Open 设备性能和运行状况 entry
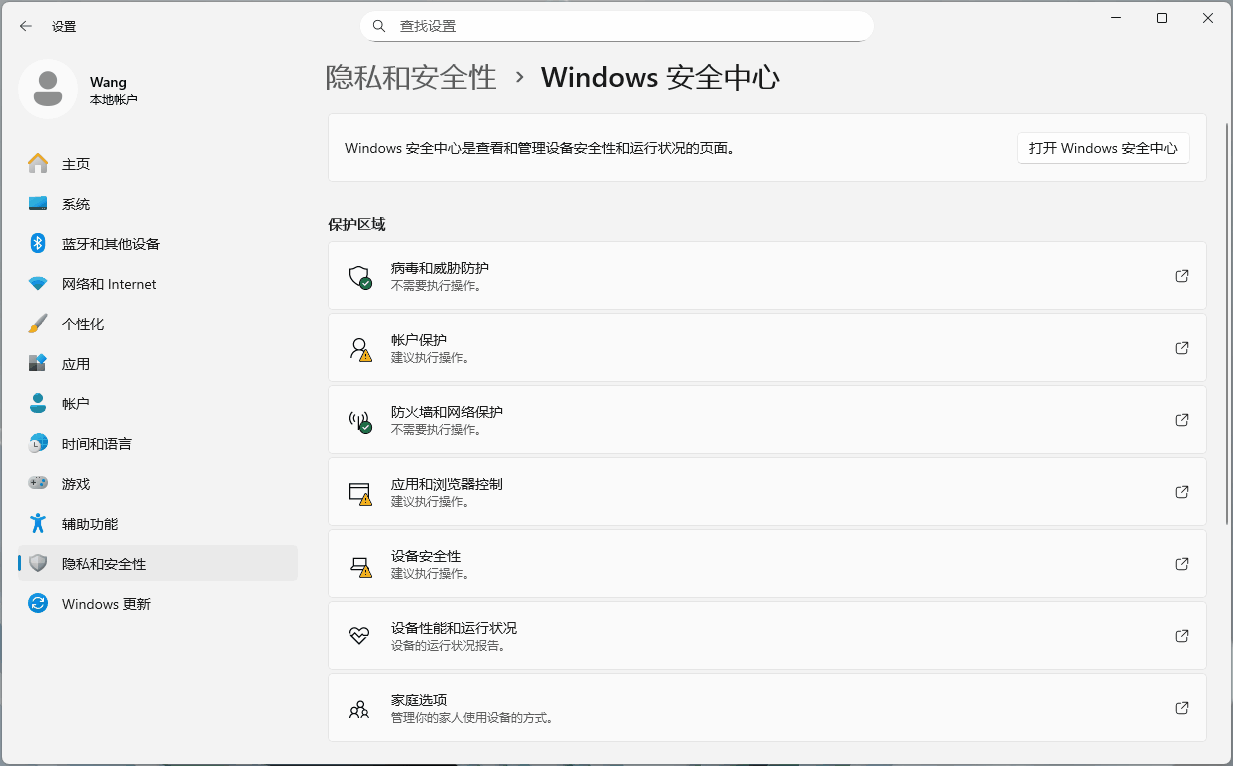The image size is (1233, 766). (767, 636)
